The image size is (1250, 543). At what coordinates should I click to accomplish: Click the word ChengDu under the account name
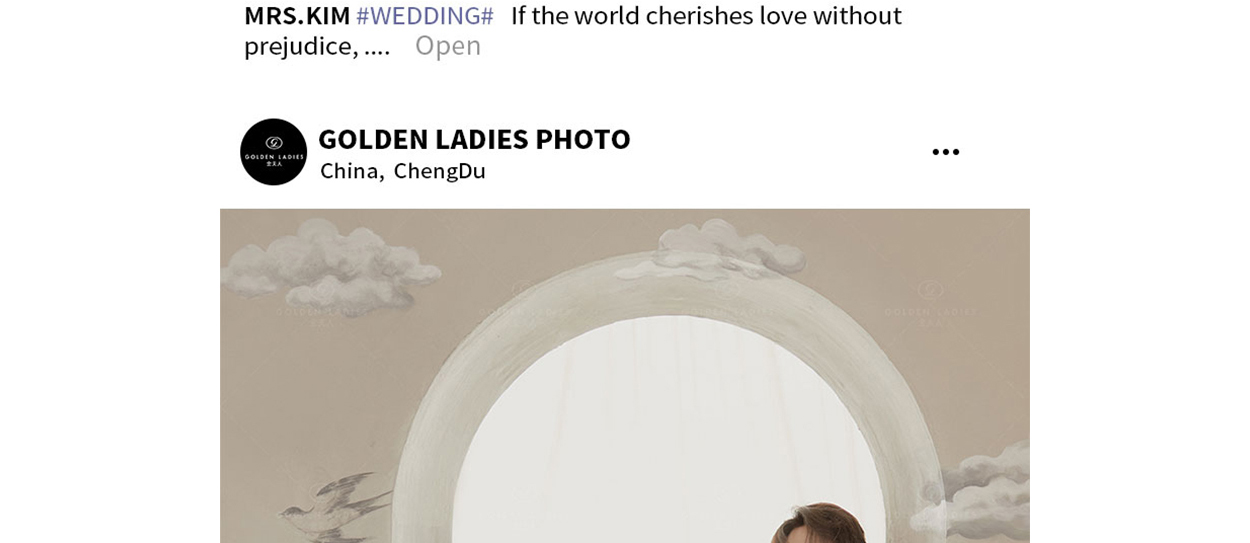point(440,171)
